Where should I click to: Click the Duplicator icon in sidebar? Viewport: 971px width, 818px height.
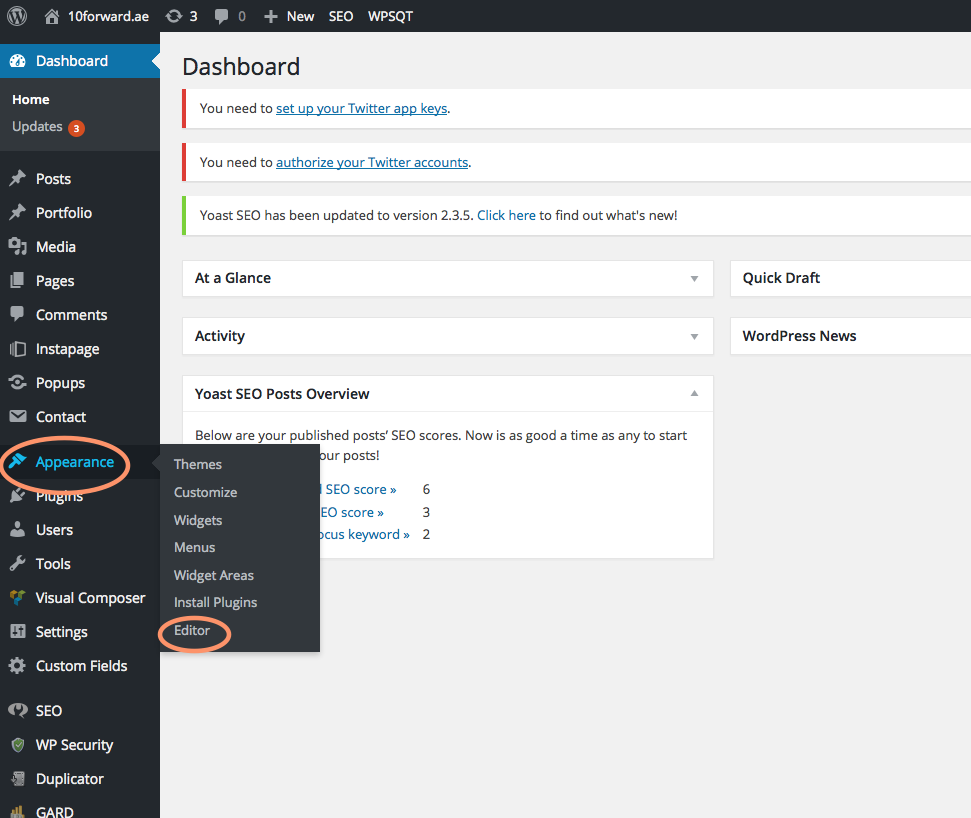[17, 778]
